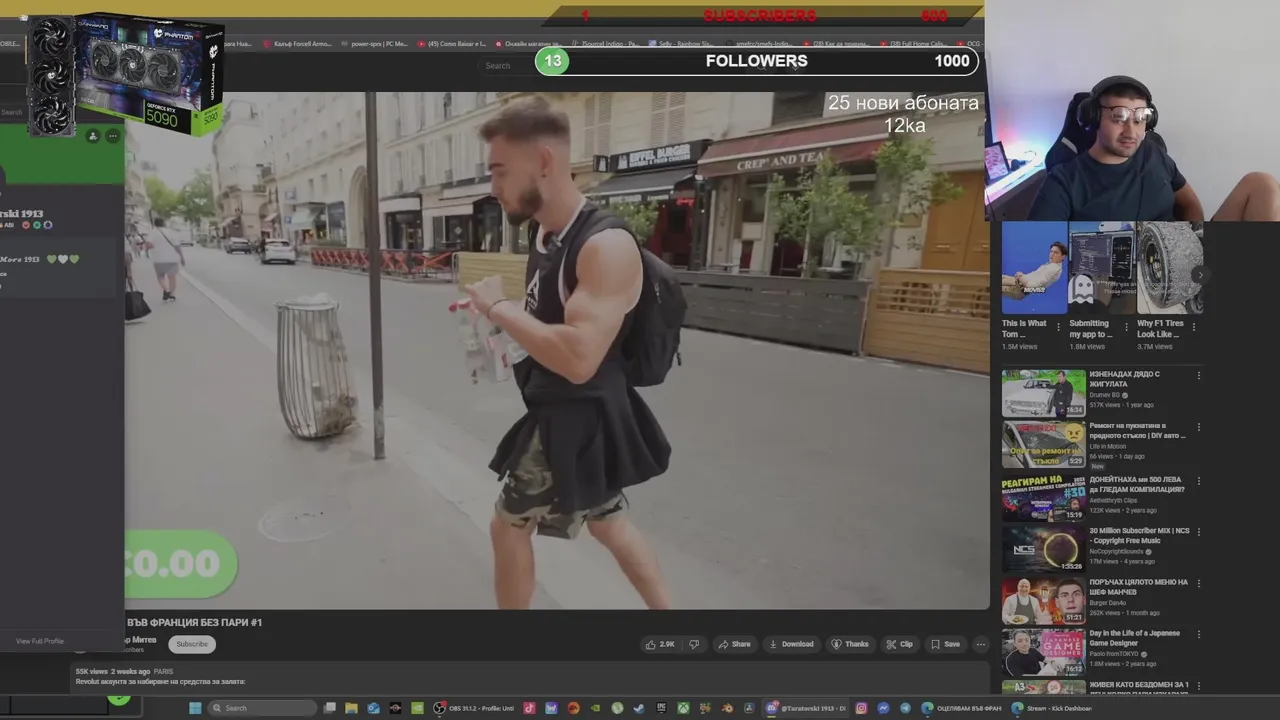Open Windows Start menu
1280x720 pixels.
[x=194, y=708]
